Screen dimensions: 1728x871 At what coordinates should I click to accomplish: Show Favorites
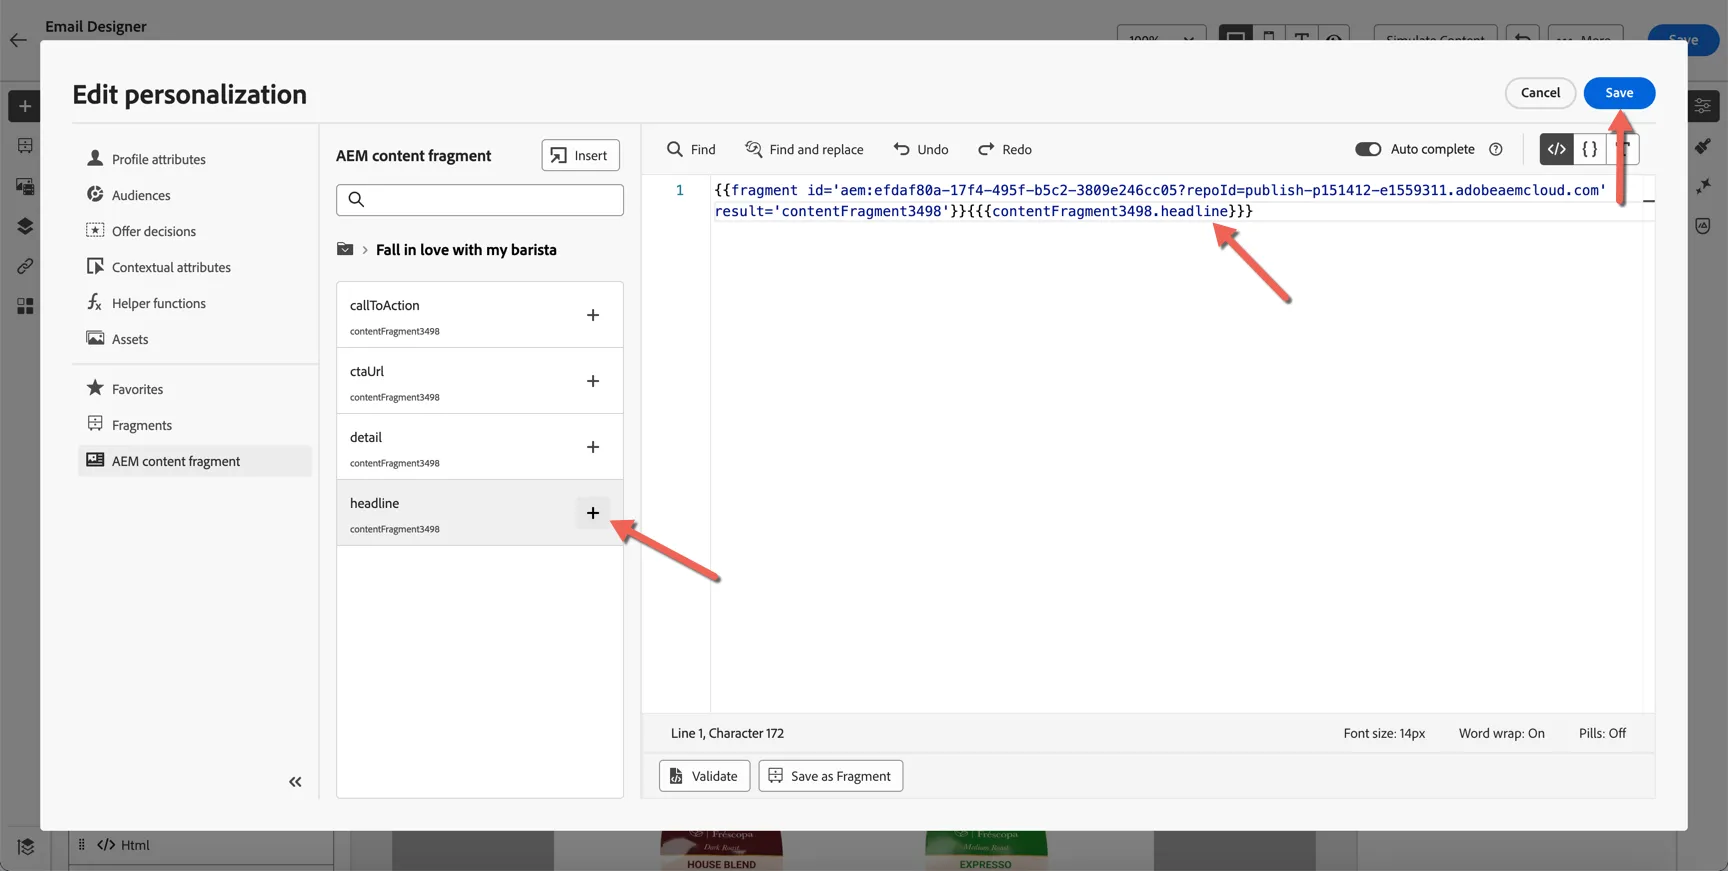click(x=195, y=389)
